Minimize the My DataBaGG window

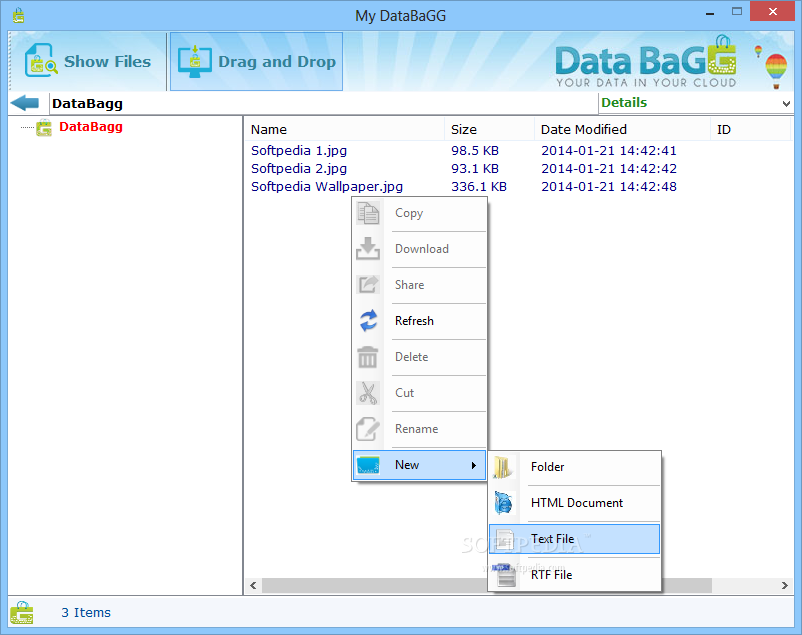coord(709,14)
